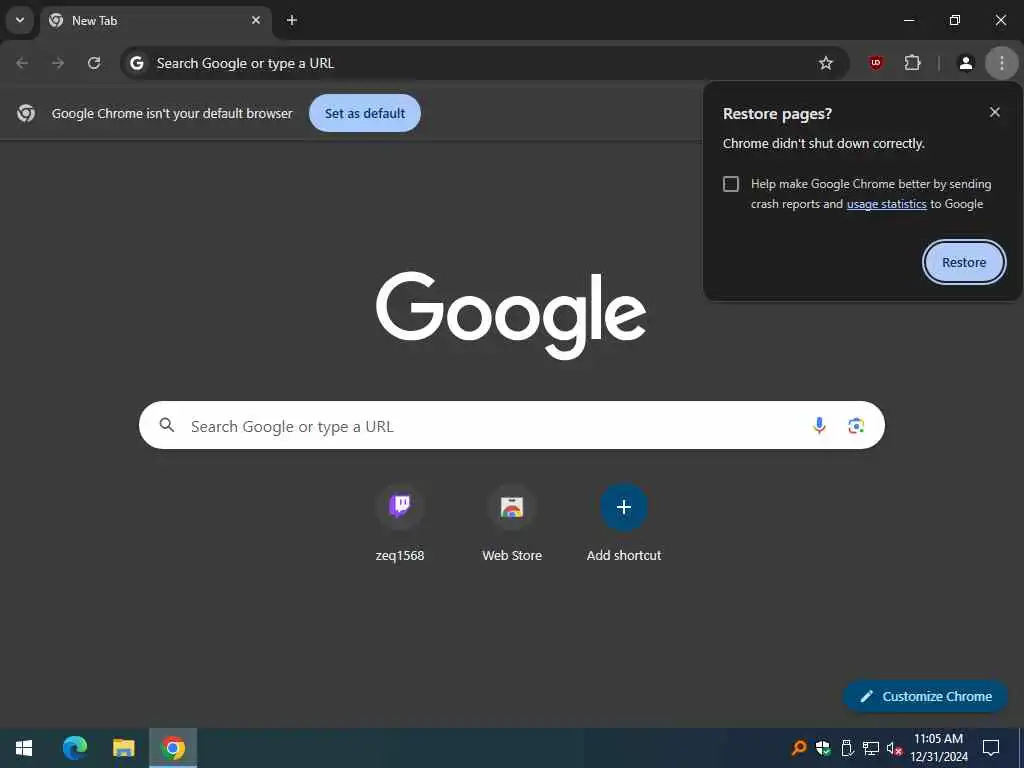Open the zeq1568 Twitch shortcut

click(x=400, y=523)
